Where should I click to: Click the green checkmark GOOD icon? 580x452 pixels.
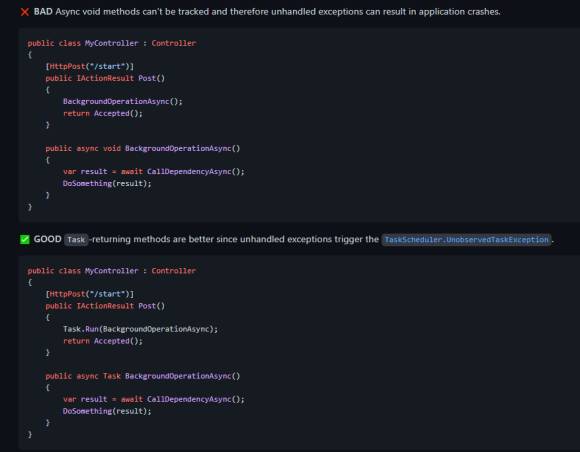click(25, 240)
